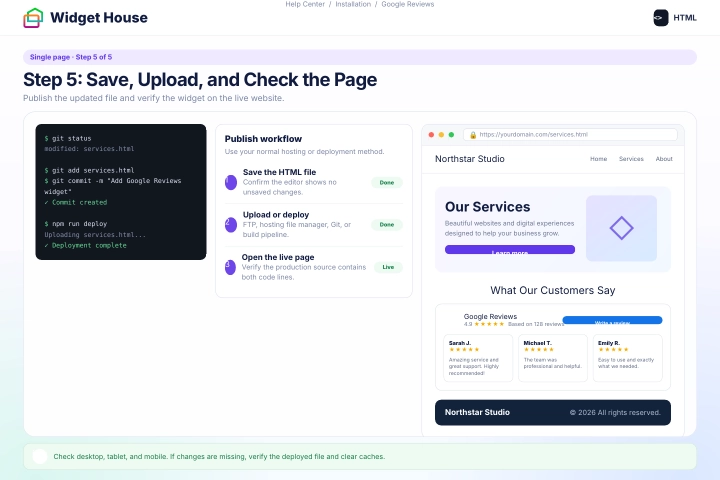This screenshot has height=480, width=720.
Task: Click the step 3 circle for Open the live page
Action: pyautogui.click(x=231, y=267)
